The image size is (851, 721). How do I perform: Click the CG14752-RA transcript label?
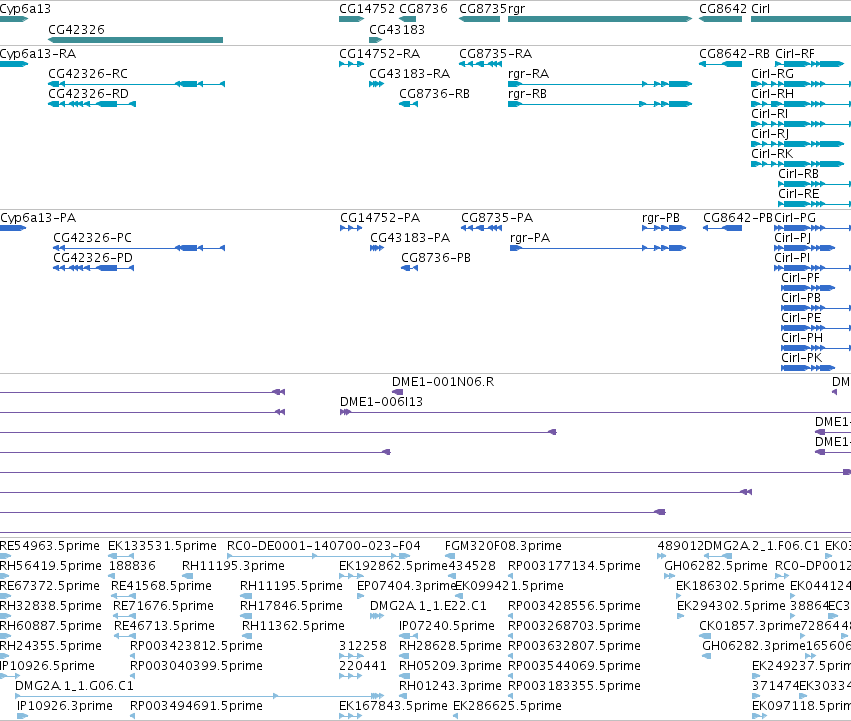point(379,54)
